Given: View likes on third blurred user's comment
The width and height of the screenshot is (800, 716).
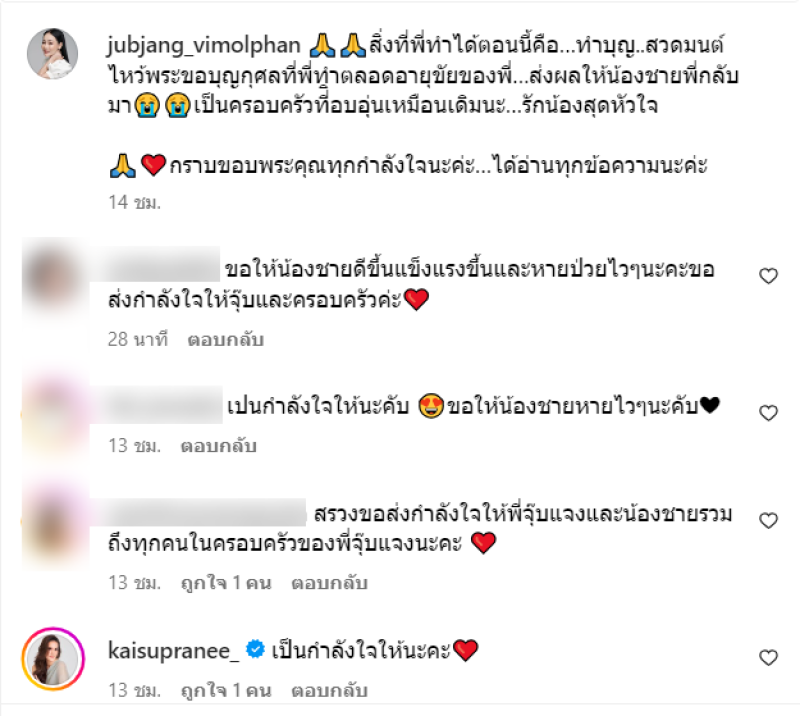Looking at the screenshot, I should point(226,582).
